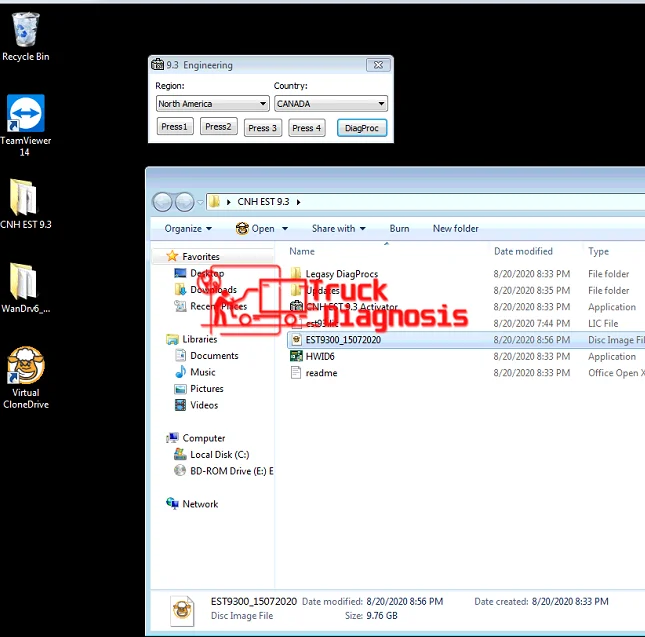Click Computer icon in navigation pane

pyautogui.click(x=172, y=438)
